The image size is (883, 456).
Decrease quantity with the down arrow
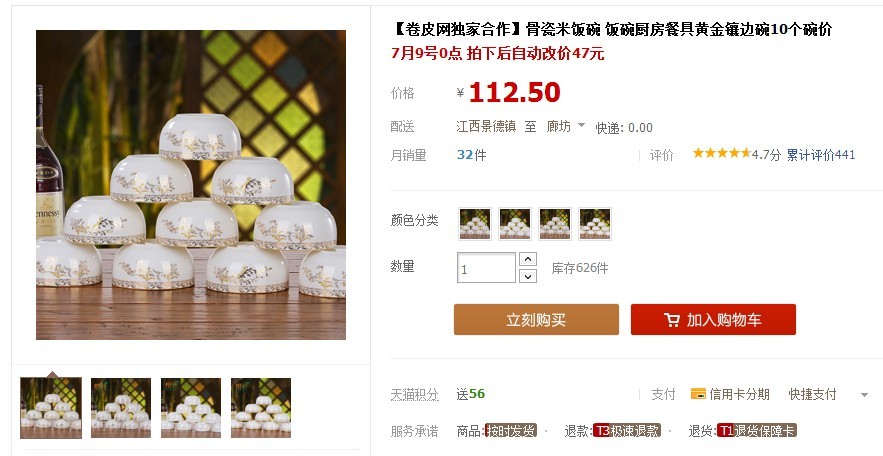point(528,276)
